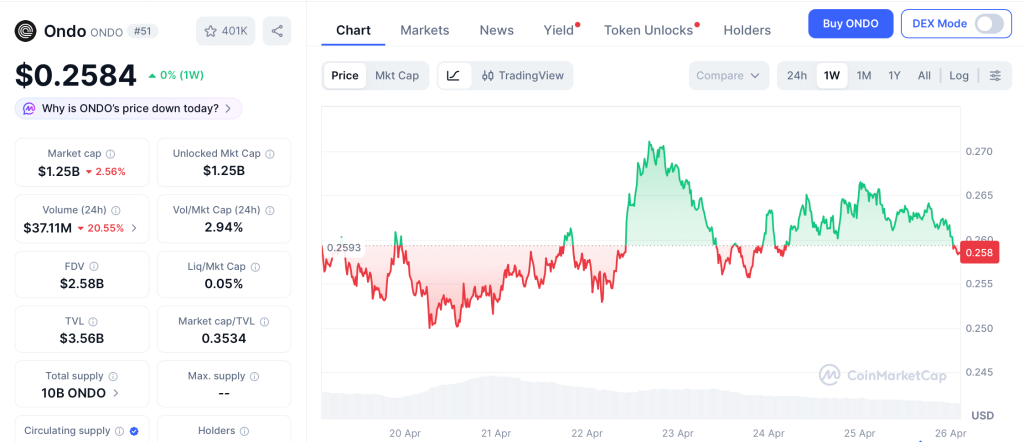Viewport: 1024px width, 442px height.
Task: Open the Compare dropdown
Action: [729, 75]
